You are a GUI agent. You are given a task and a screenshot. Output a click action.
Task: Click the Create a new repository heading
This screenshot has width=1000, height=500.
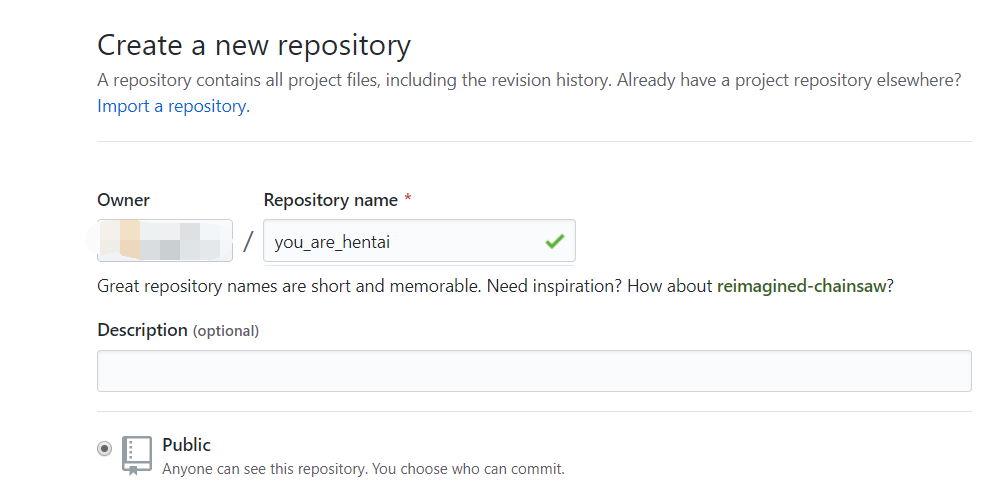(254, 45)
